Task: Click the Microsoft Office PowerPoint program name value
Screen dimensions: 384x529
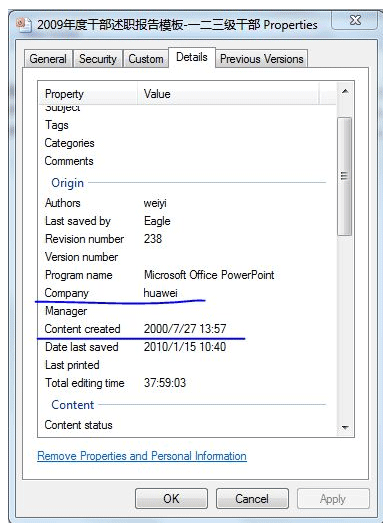Action: [209, 275]
